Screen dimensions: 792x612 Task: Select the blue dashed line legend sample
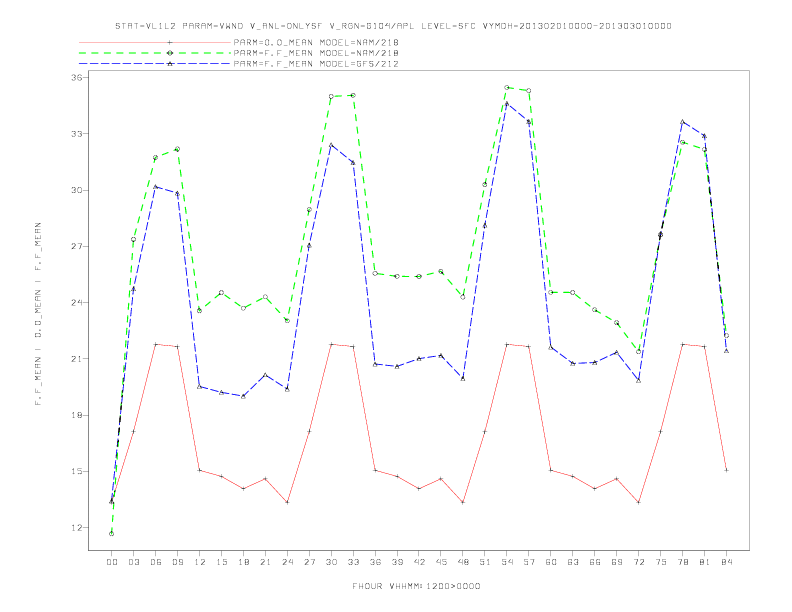click(x=155, y=64)
